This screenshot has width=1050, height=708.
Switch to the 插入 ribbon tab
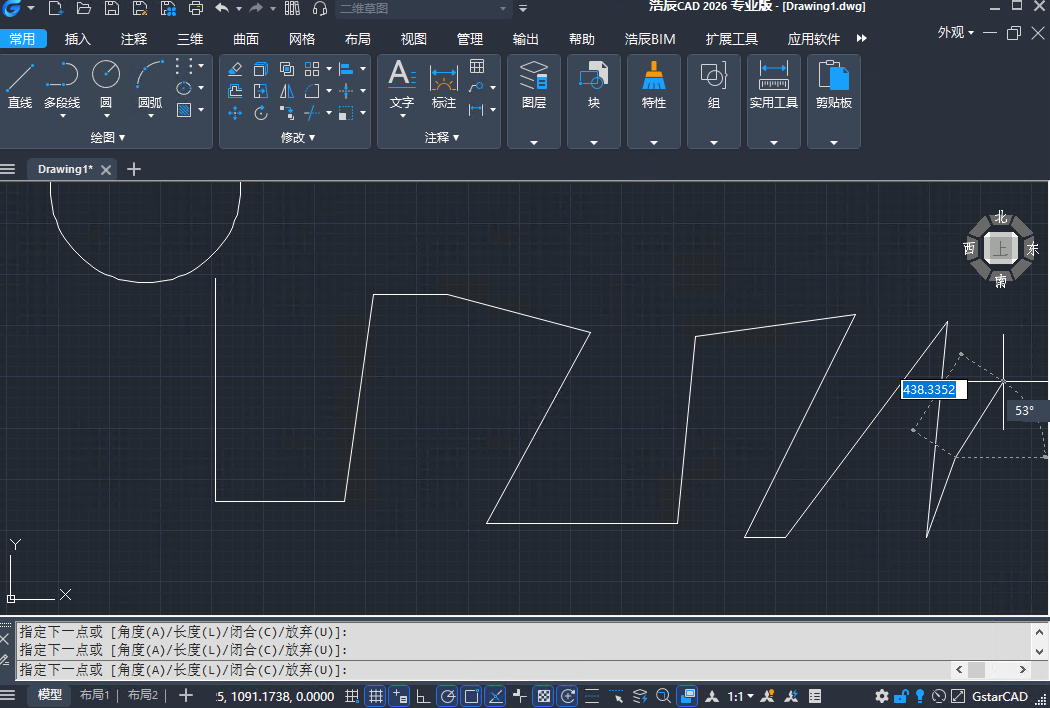[x=77, y=39]
